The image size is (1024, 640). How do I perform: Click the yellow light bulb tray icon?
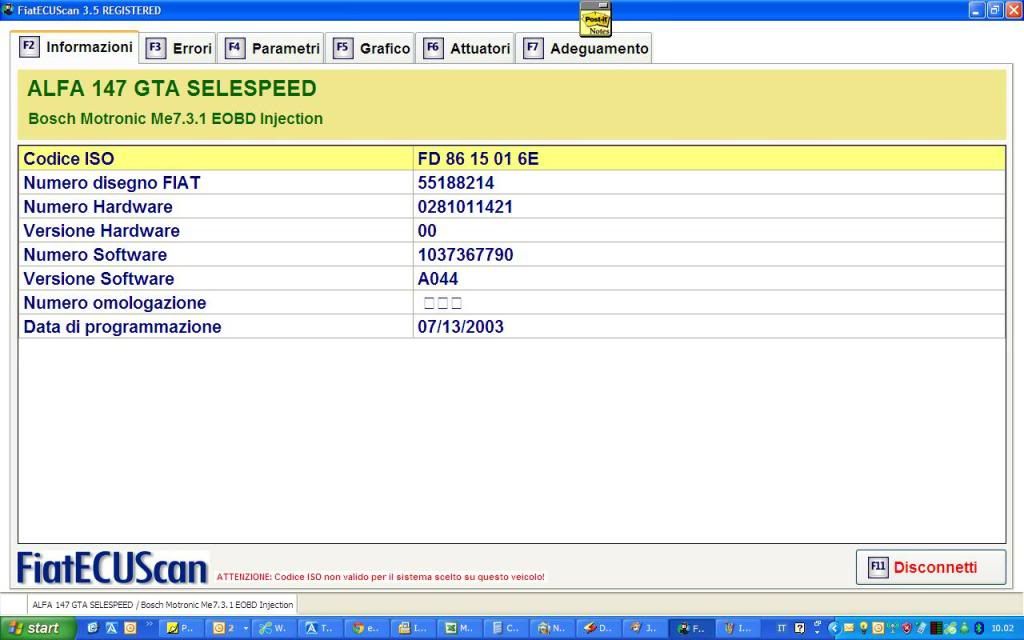point(863,628)
